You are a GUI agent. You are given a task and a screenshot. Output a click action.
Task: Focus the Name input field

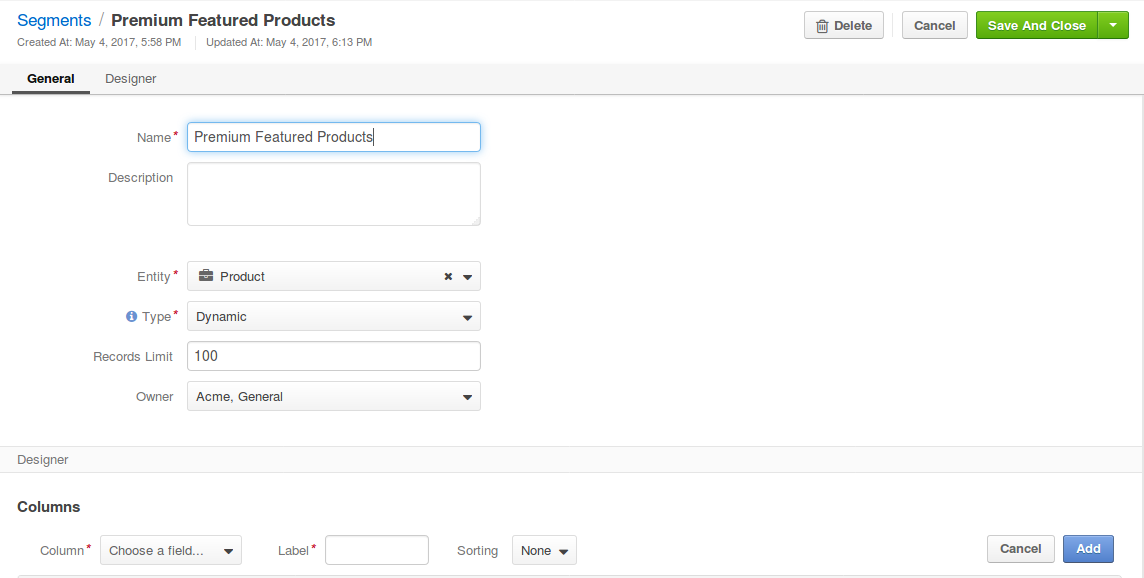333,137
